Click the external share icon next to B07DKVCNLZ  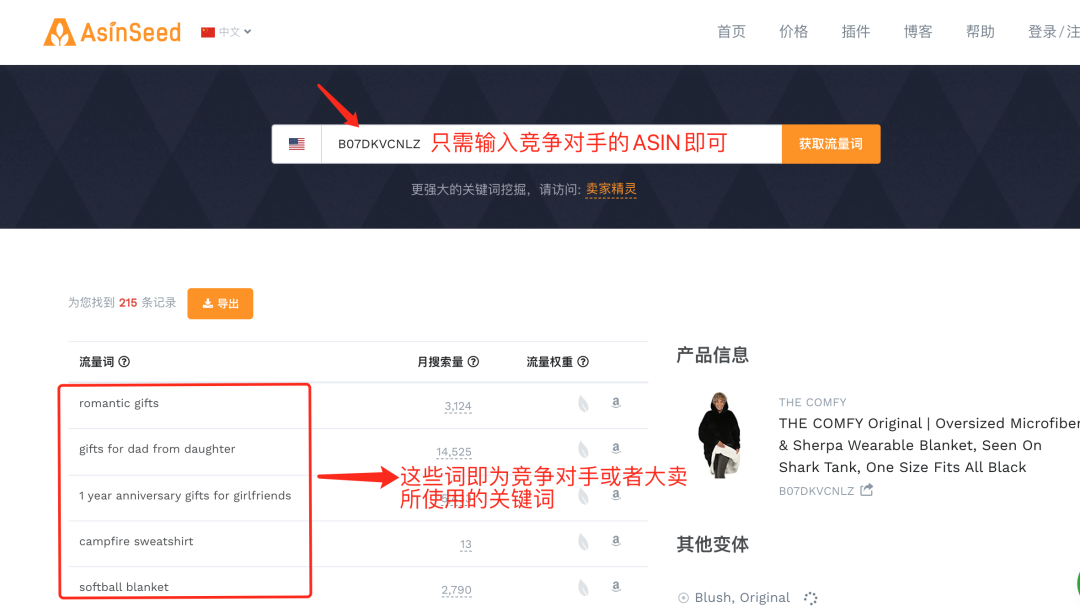point(865,491)
